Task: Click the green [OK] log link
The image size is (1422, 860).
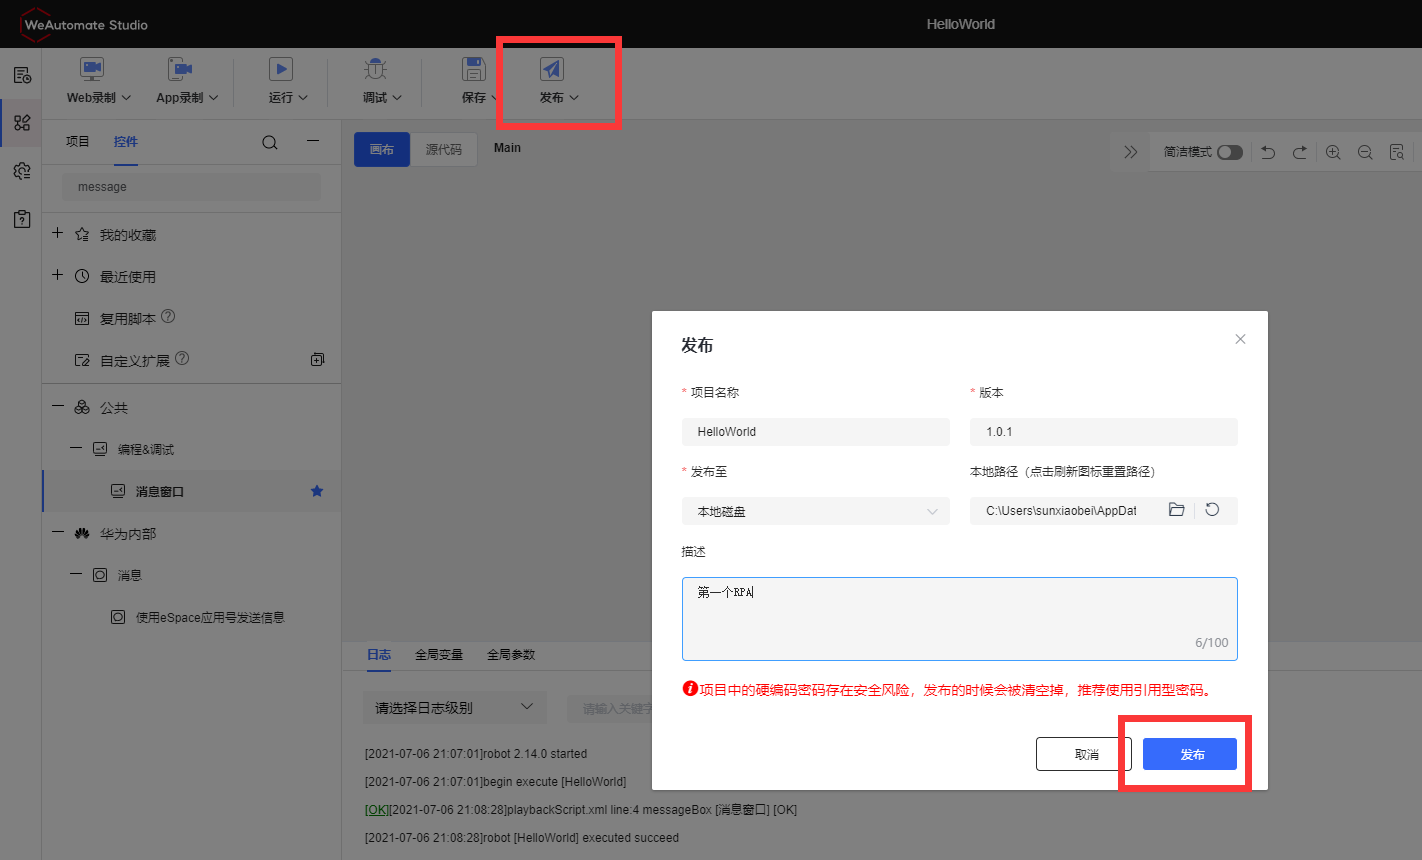Action: 377,810
